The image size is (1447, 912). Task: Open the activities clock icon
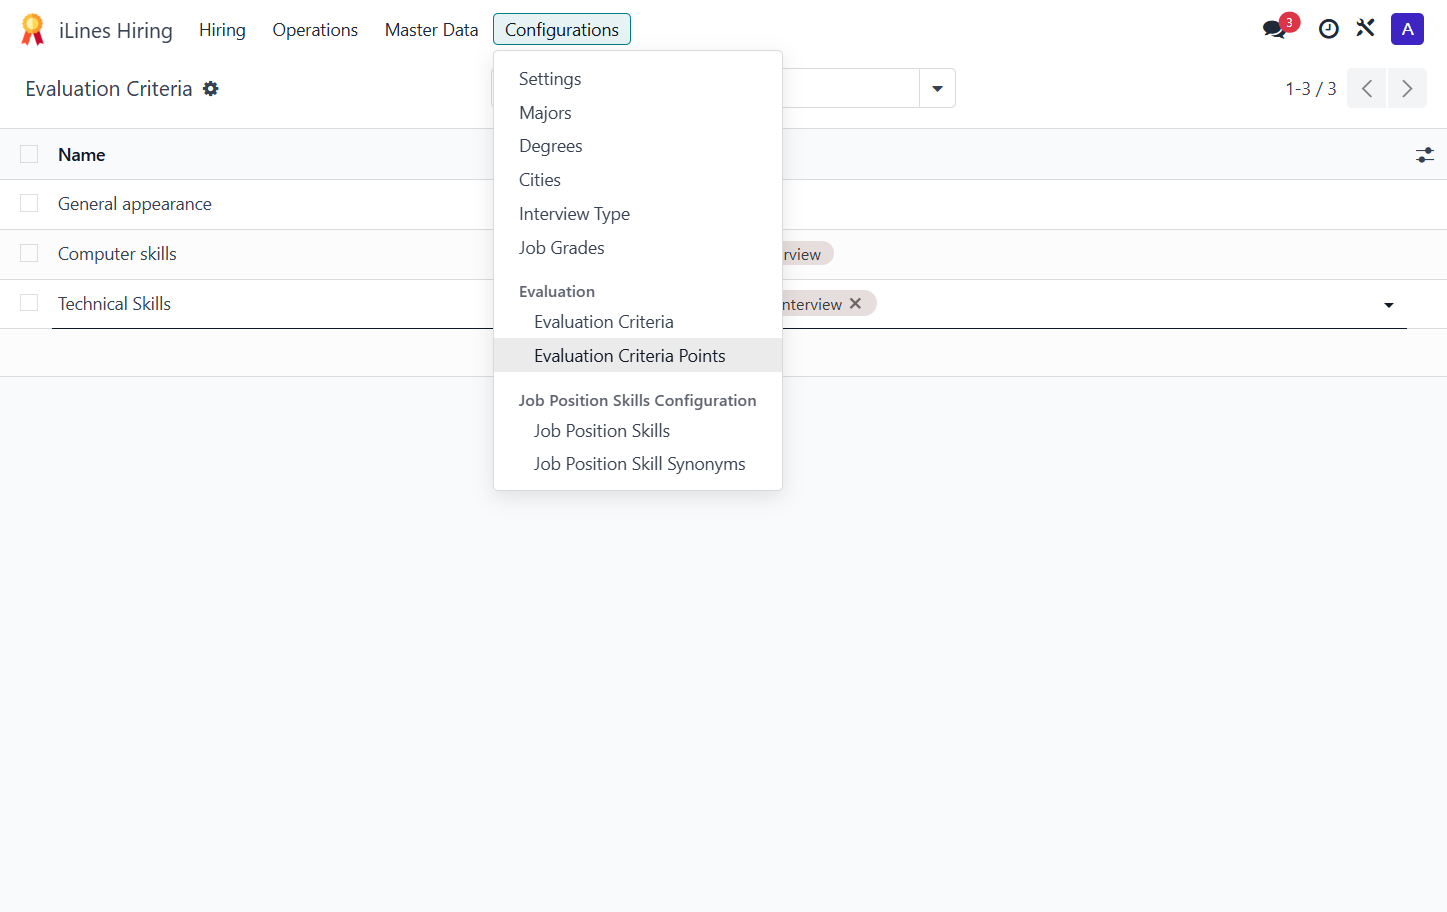point(1329,29)
